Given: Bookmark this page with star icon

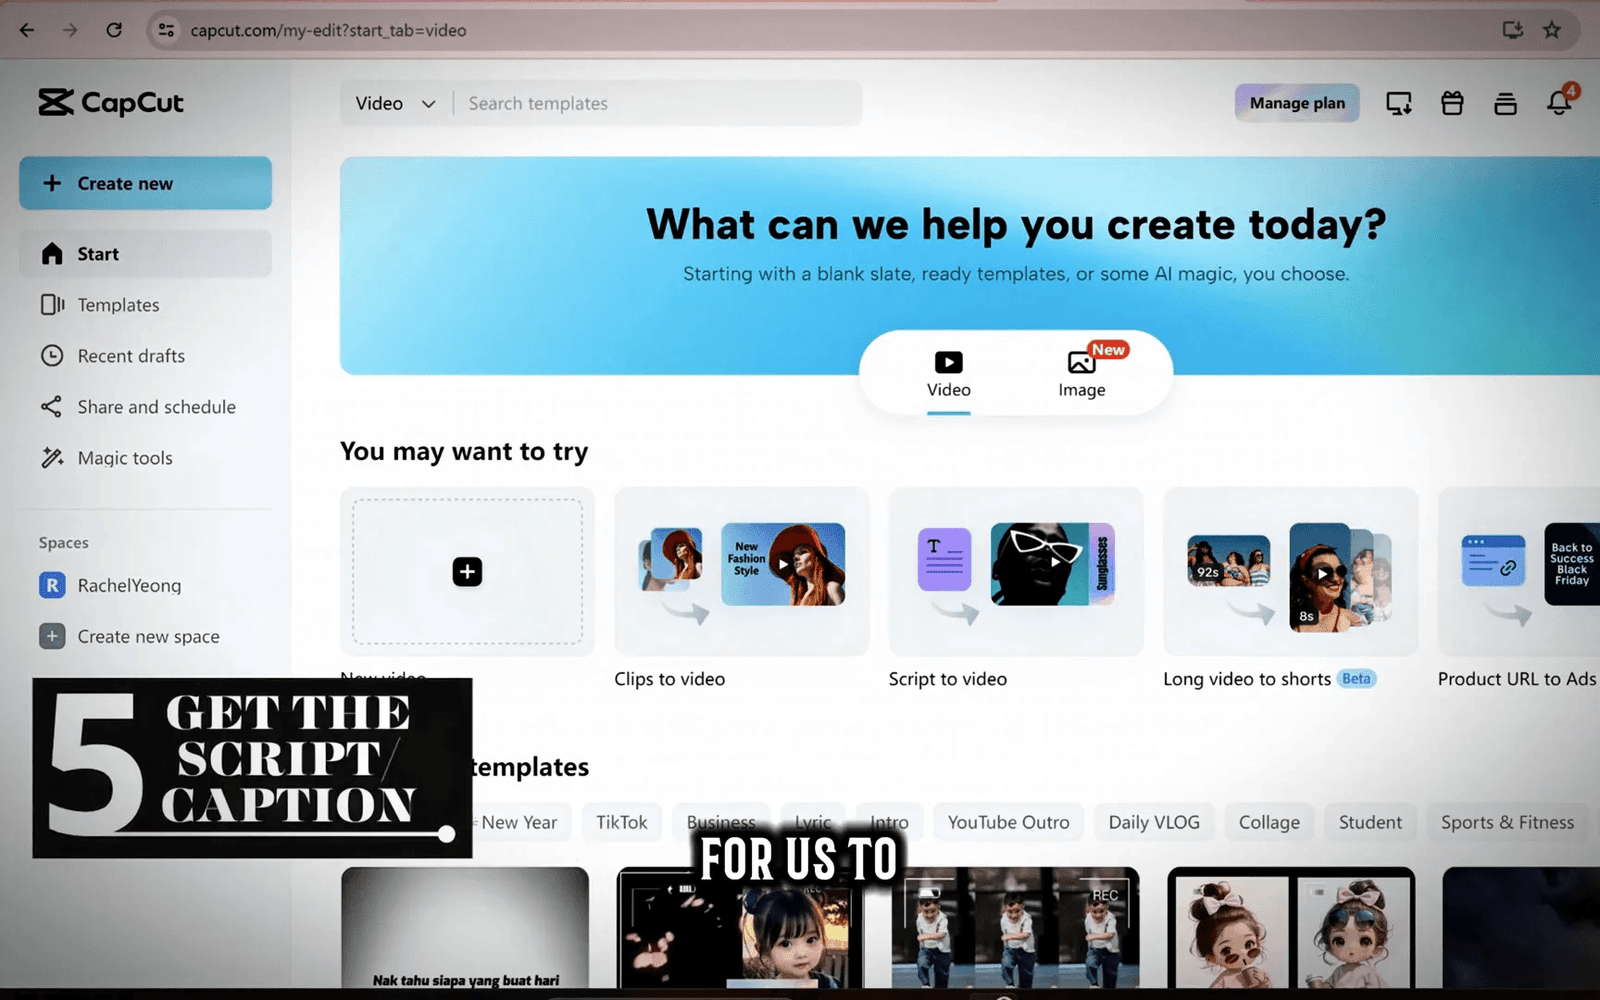Looking at the screenshot, I should 1551,30.
